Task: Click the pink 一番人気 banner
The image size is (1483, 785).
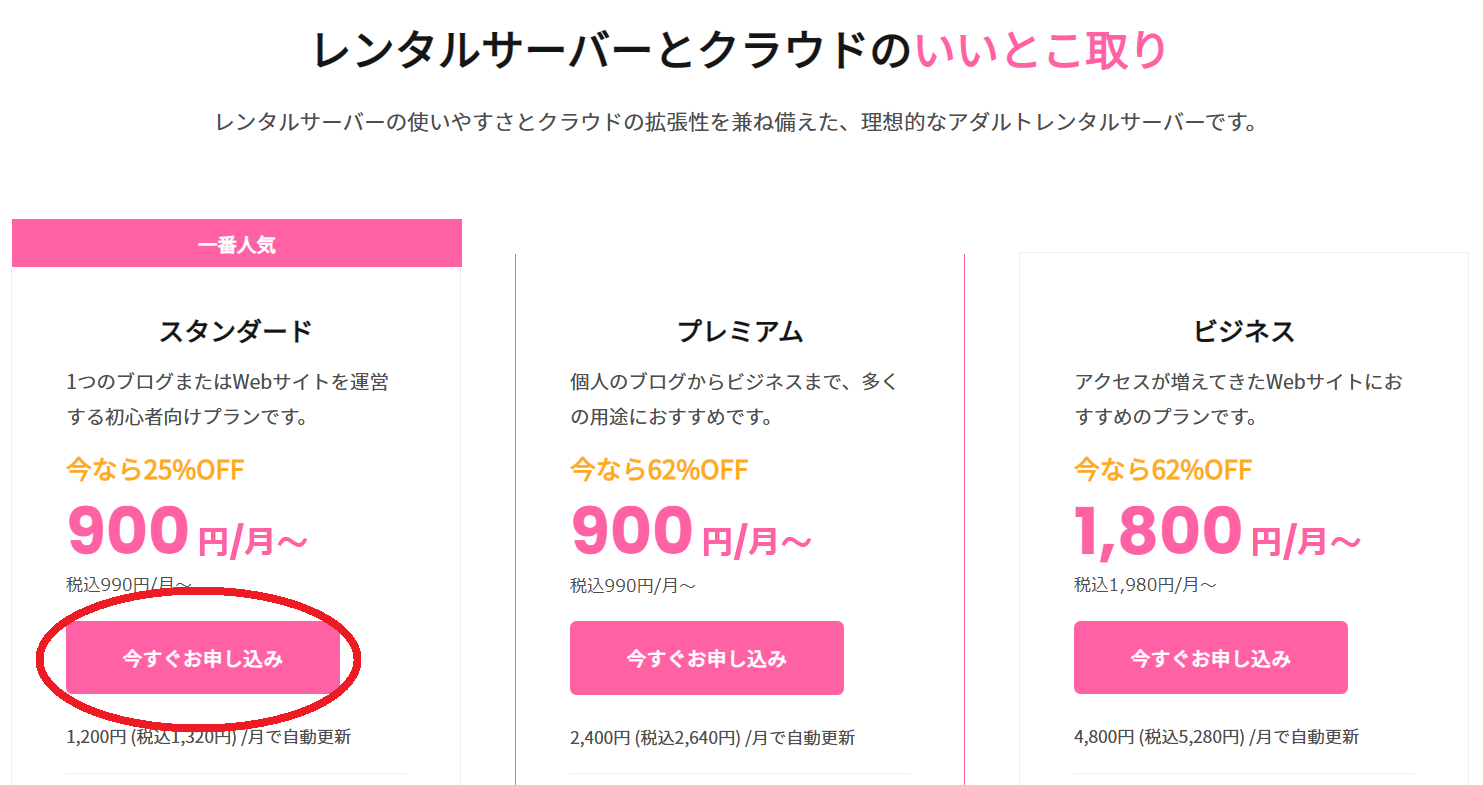Action: [x=236, y=244]
